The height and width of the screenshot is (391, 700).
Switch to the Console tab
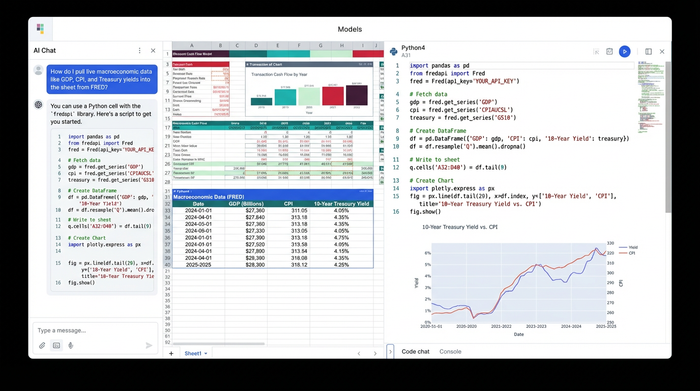tap(450, 352)
